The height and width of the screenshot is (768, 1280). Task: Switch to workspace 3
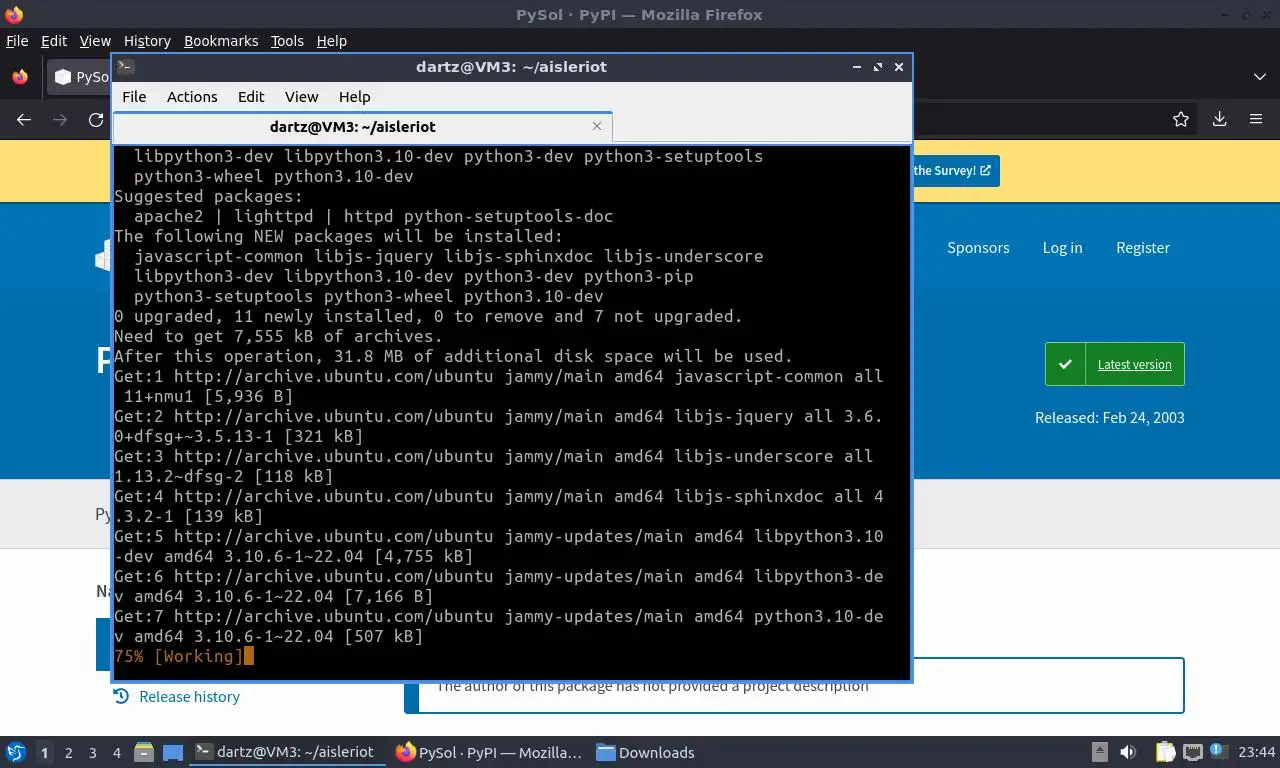[92, 753]
